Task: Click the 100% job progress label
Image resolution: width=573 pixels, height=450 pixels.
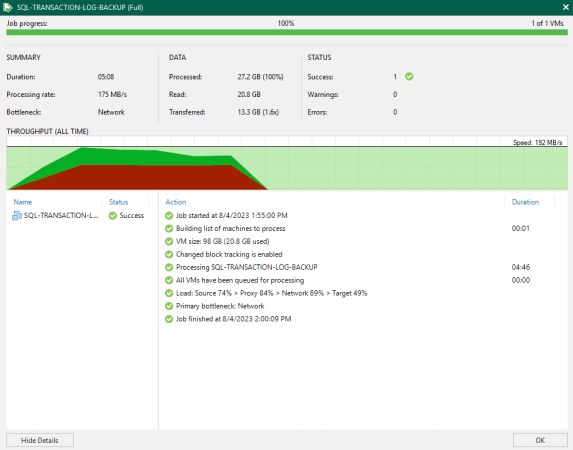Action: (286, 23)
